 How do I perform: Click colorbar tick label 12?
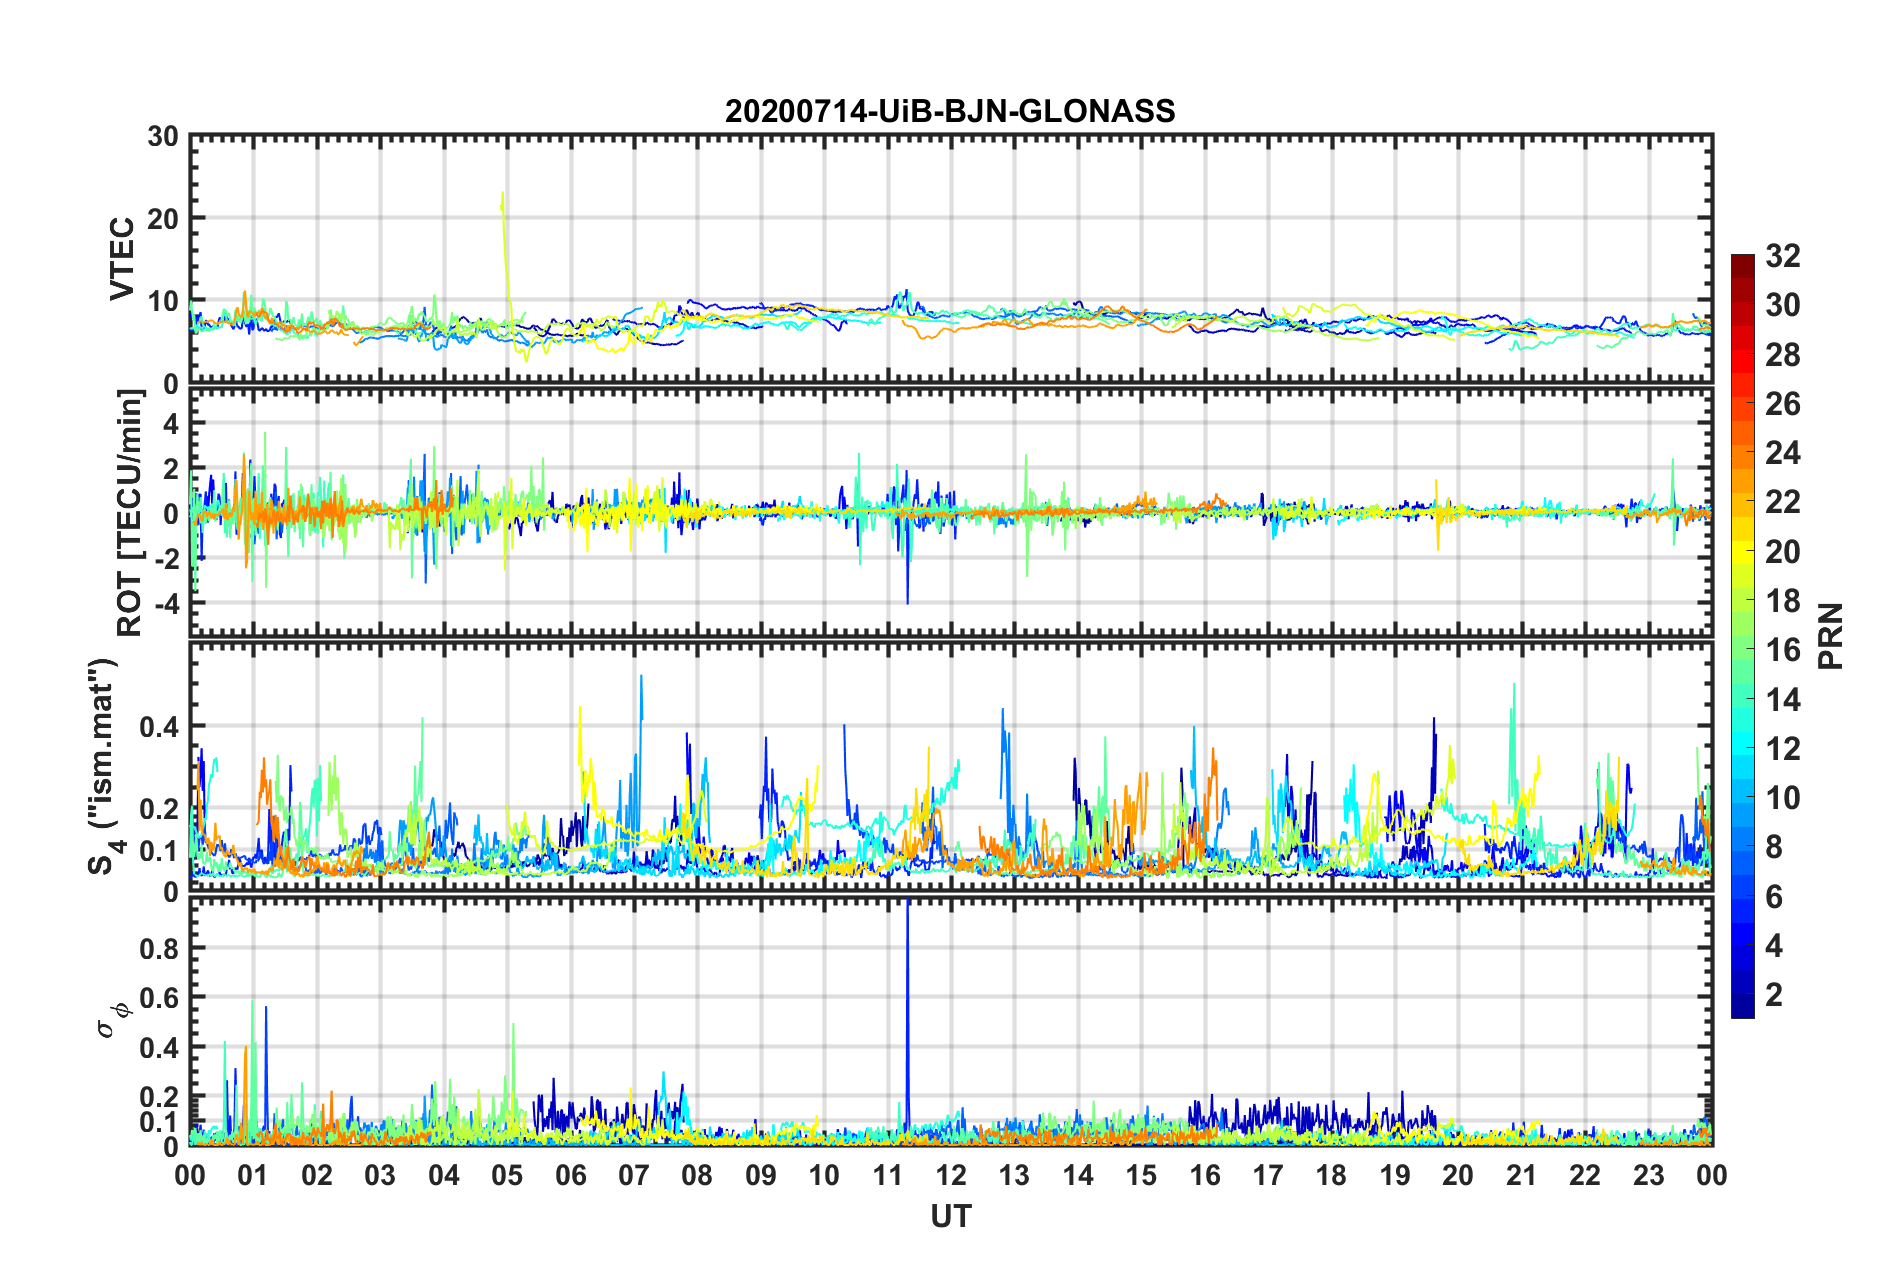pyautogui.click(x=1782, y=749)
